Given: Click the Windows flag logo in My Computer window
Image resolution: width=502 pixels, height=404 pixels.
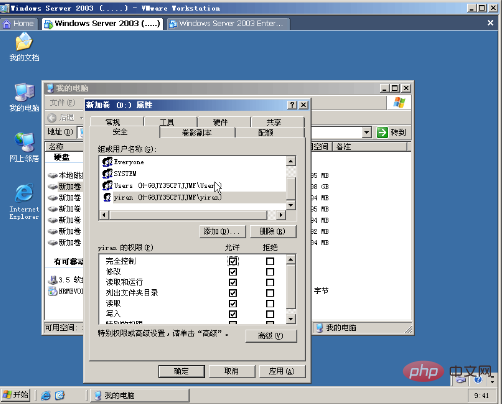Looking at the screenshot, I should coord(399,102).
